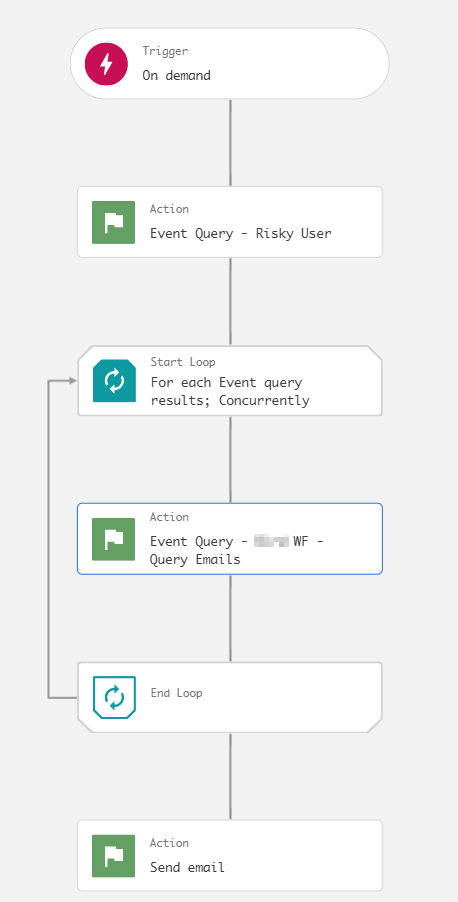Select the 'End Loop' label
The width and height of the screenshot is (458, 902).
[177, 693]
